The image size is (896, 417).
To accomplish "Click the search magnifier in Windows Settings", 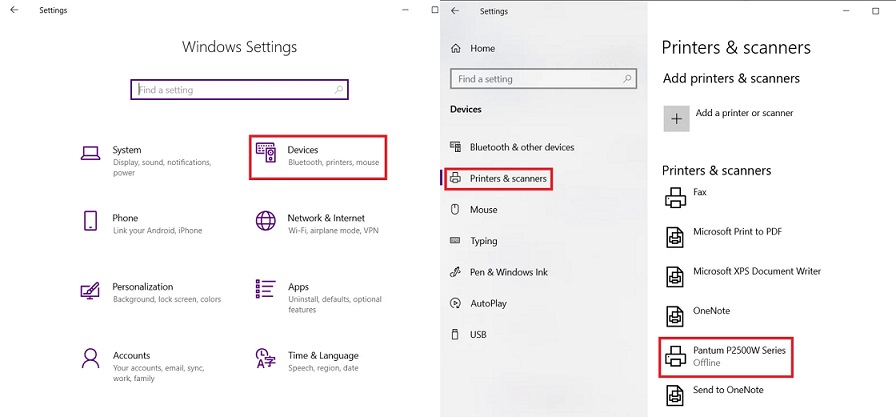I will click(339, 90).
